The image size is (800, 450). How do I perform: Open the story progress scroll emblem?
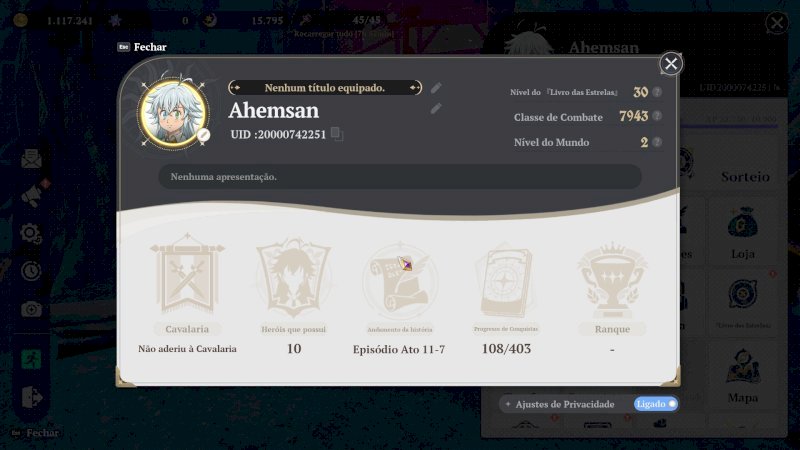[400, 280]
